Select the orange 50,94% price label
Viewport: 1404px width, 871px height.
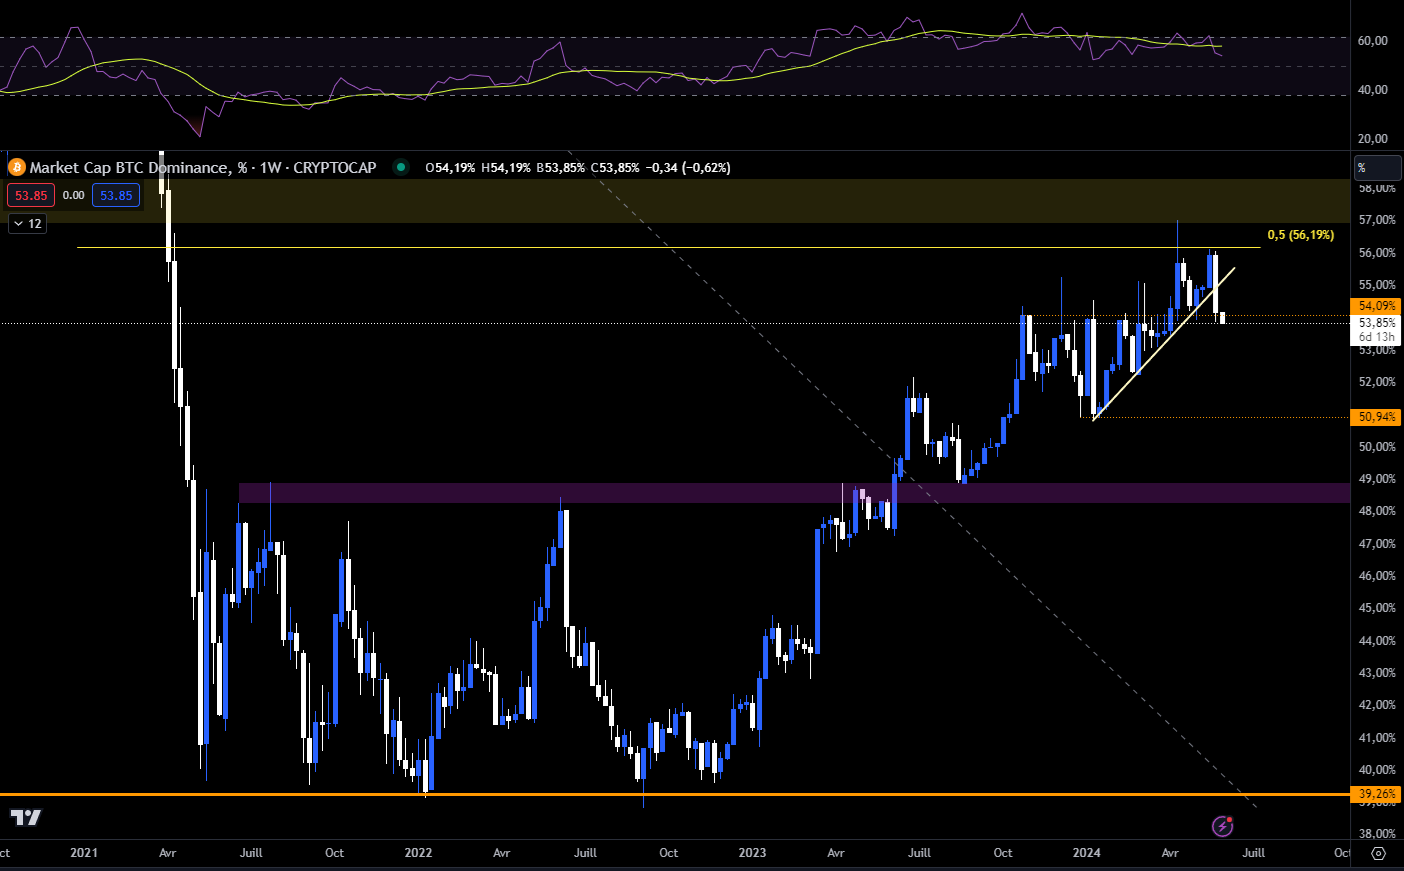[1377, 417]
